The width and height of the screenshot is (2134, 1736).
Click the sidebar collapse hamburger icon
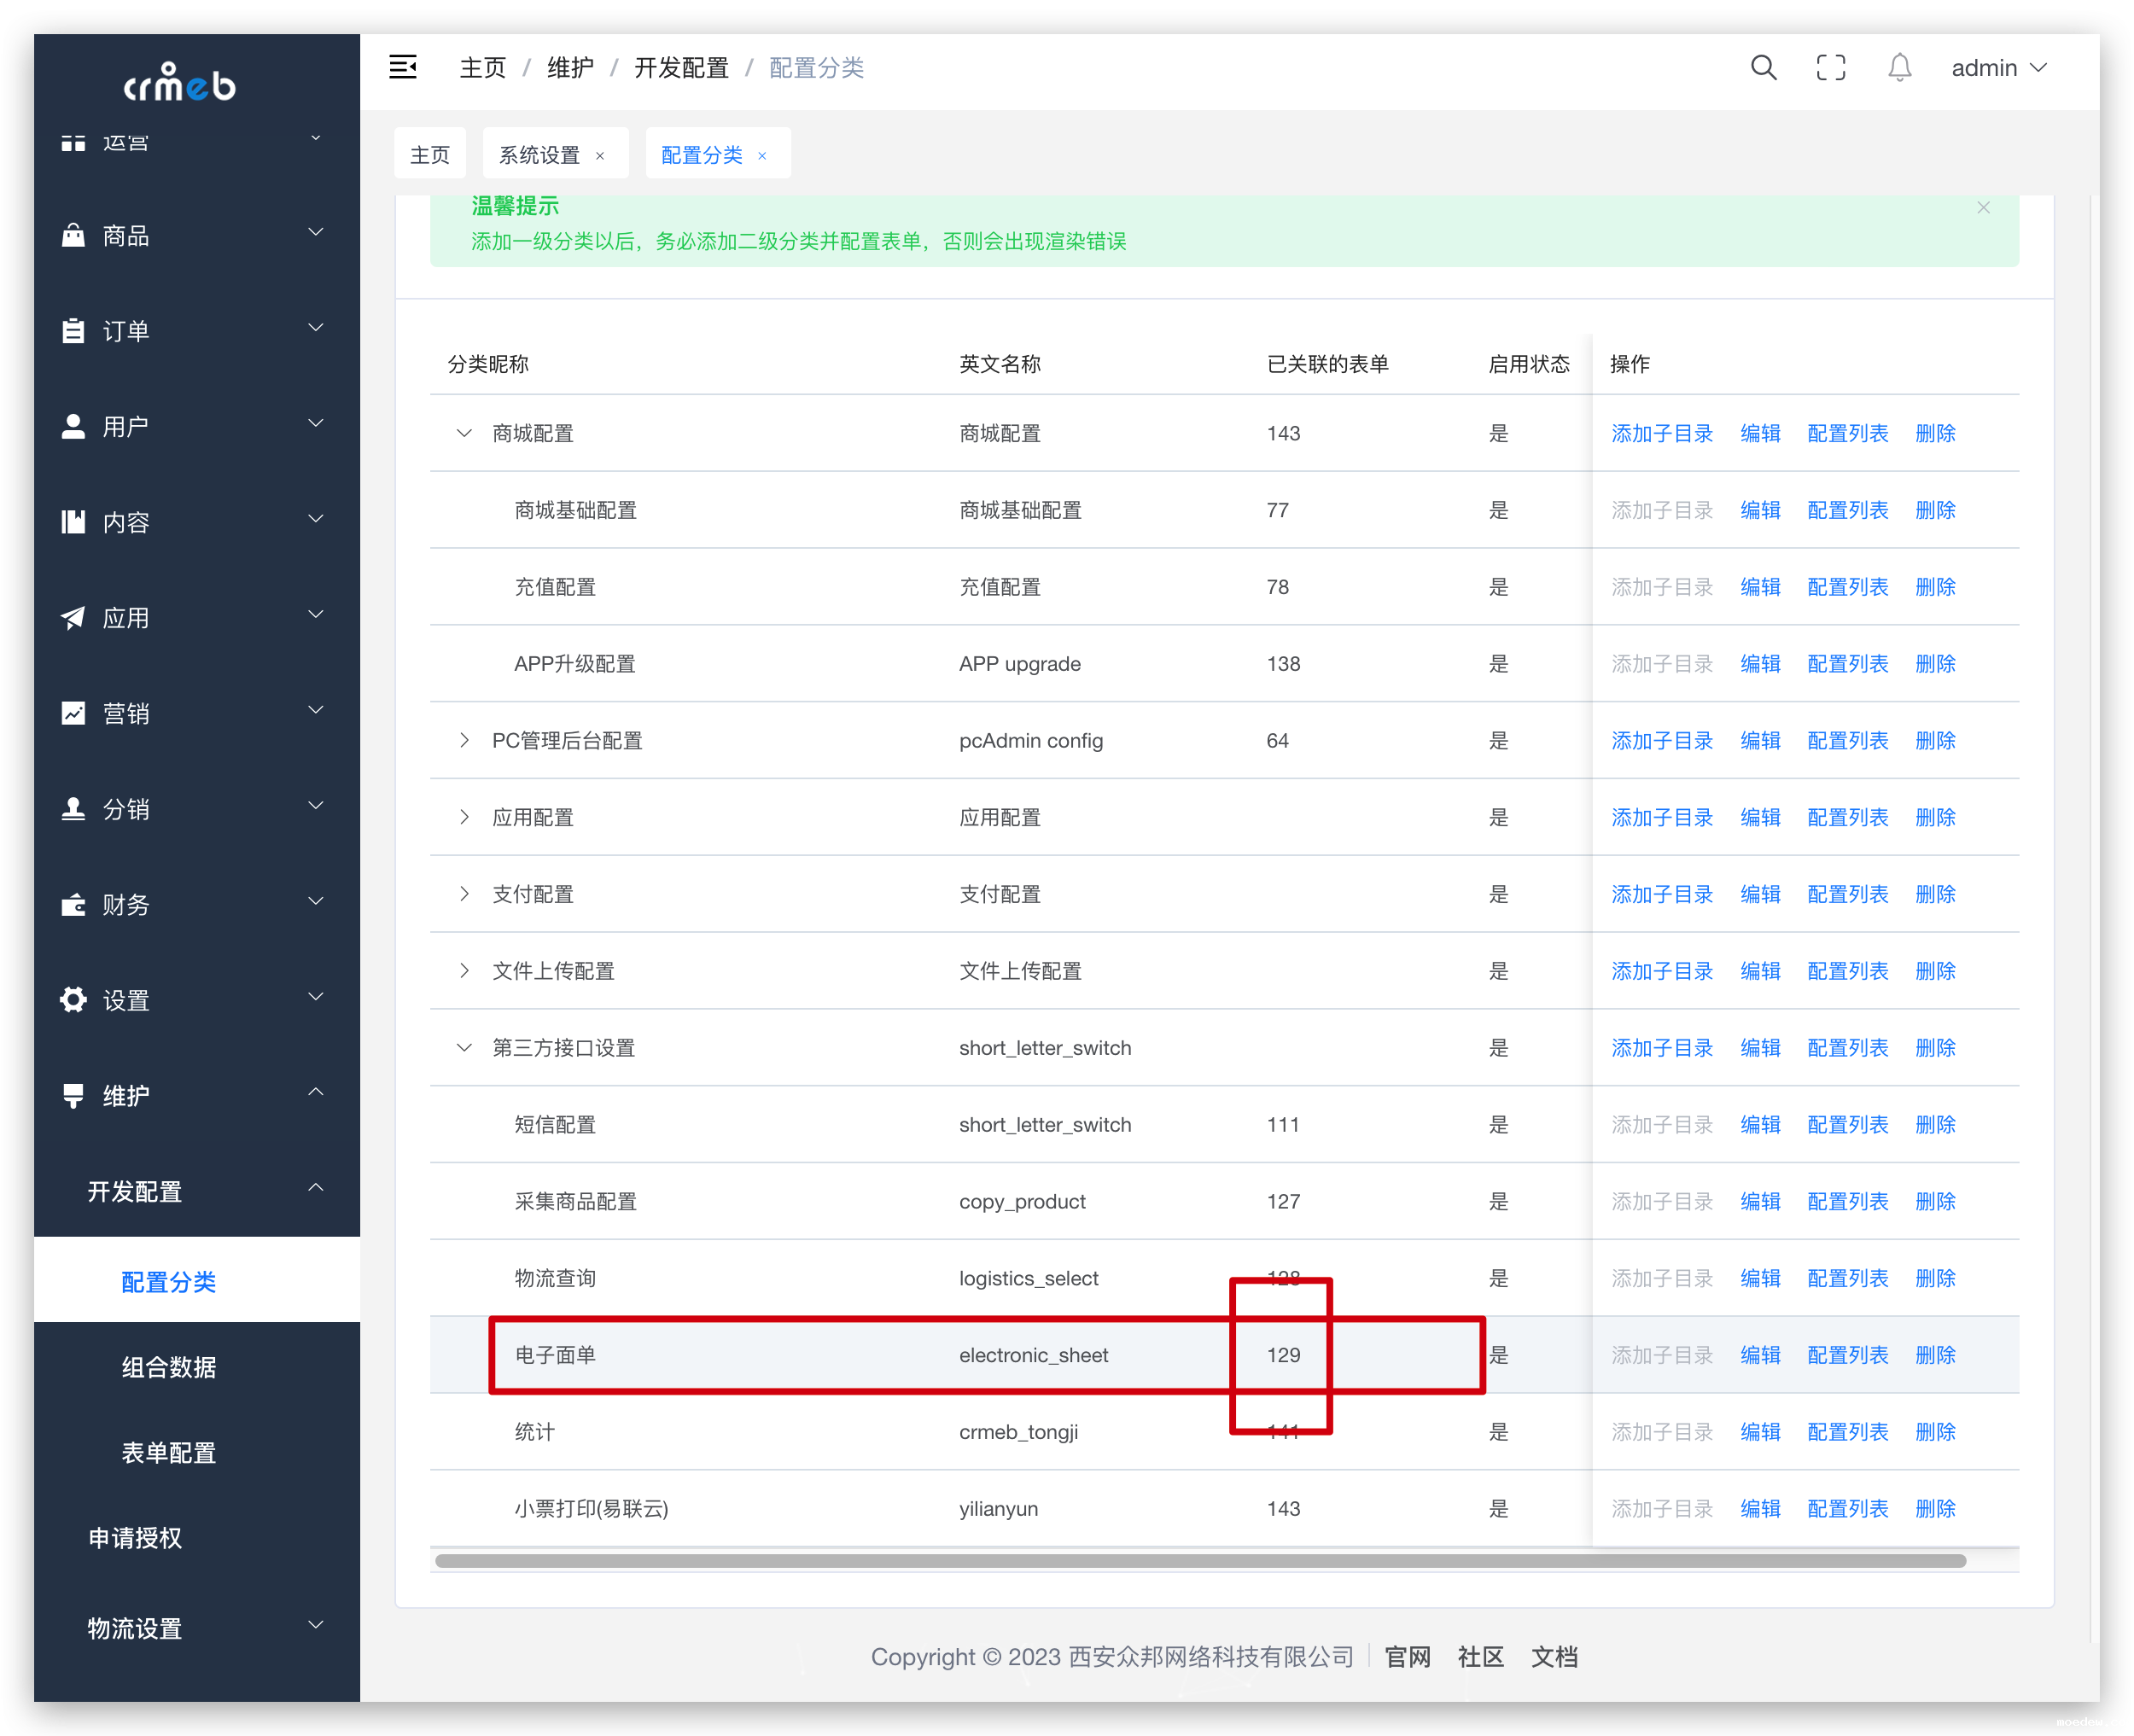point(402,67)
